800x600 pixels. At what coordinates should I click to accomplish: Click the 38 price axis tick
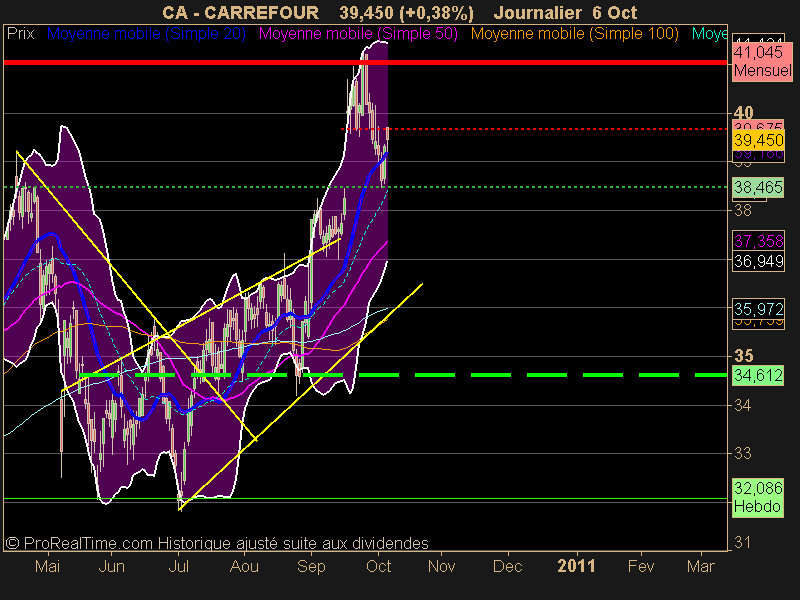[743, 210]
